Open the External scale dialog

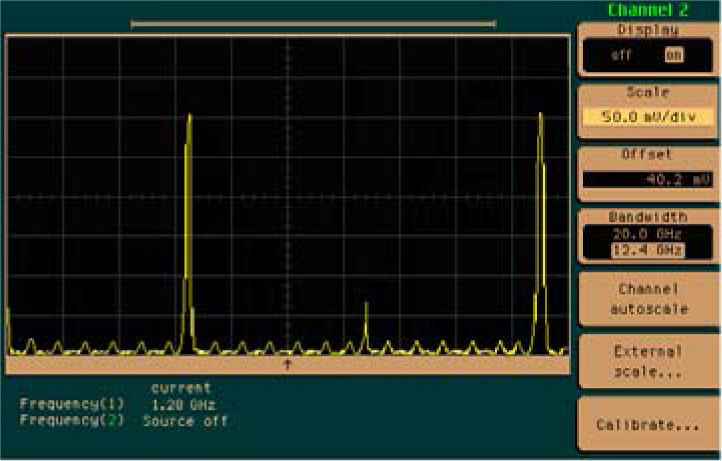(x=649, y=361)
